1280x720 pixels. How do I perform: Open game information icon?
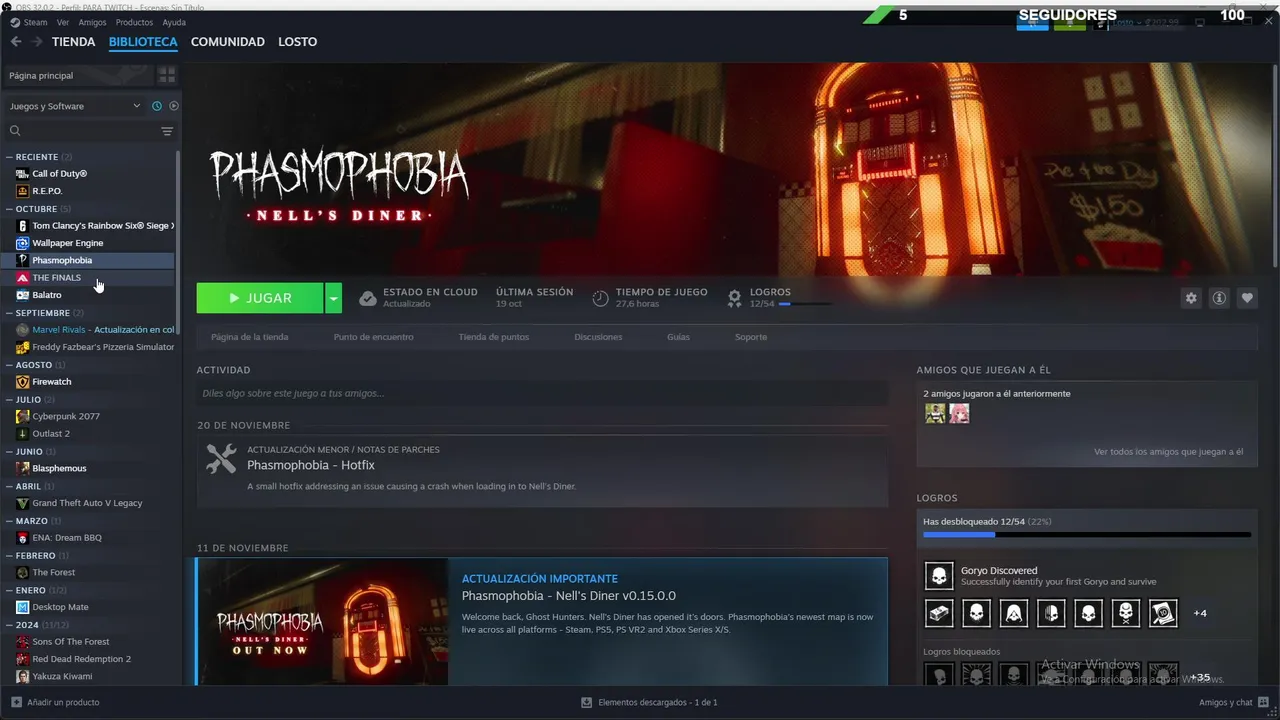pyautogui.click(x=1219, y=298)
